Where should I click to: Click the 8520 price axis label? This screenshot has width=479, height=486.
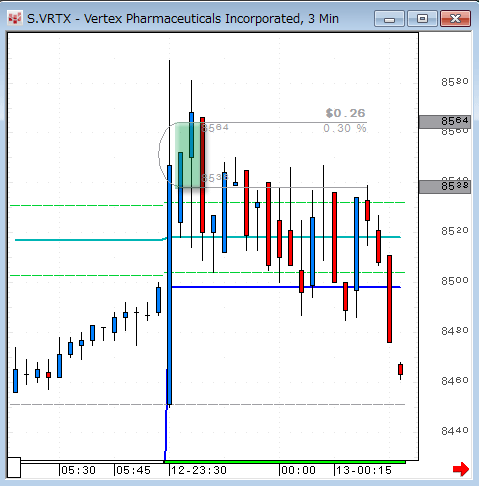tap(455, 231)
